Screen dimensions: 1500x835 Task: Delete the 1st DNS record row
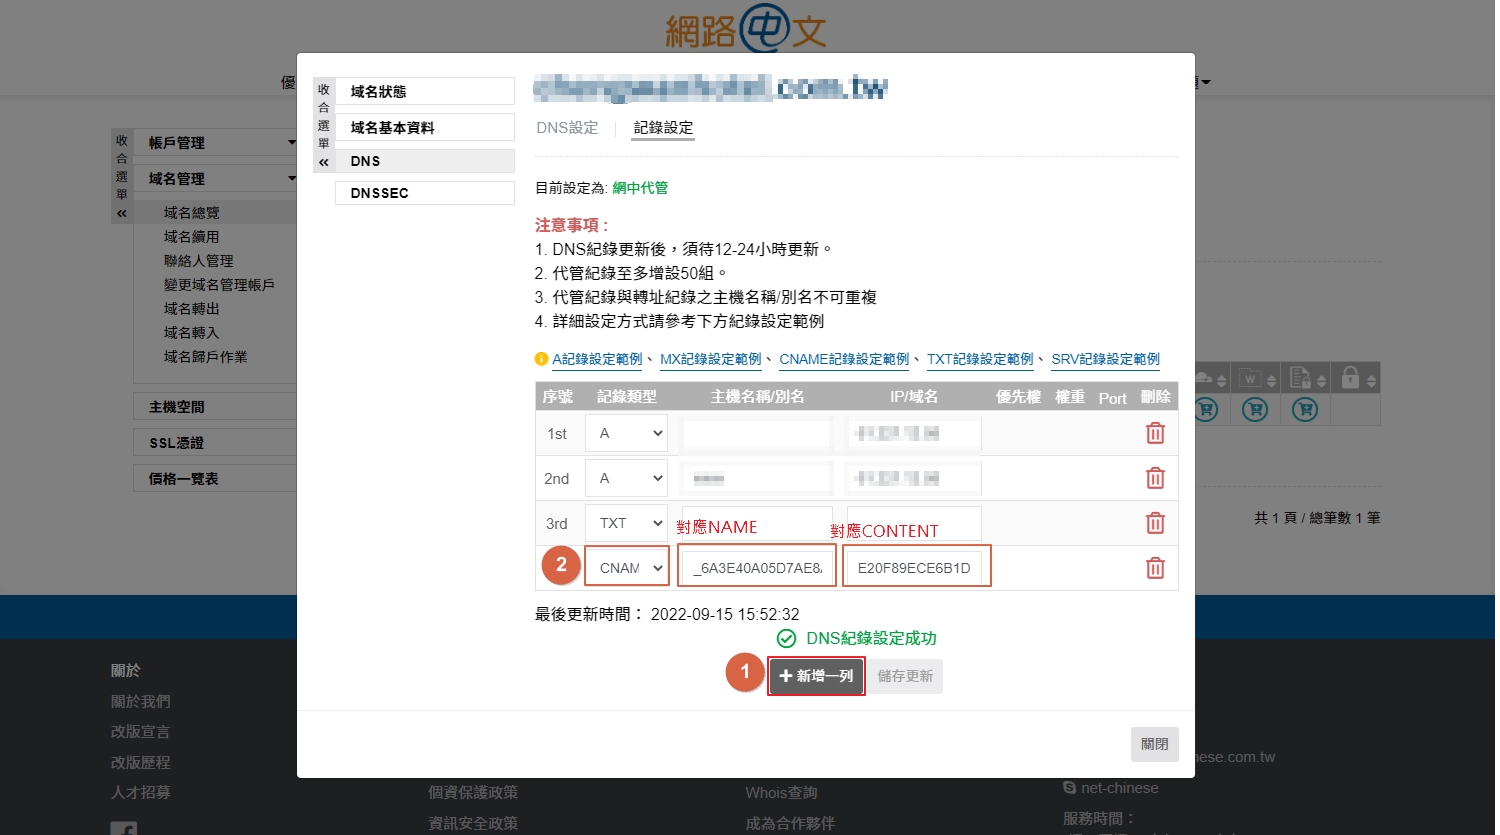[x=1155, y=433]
